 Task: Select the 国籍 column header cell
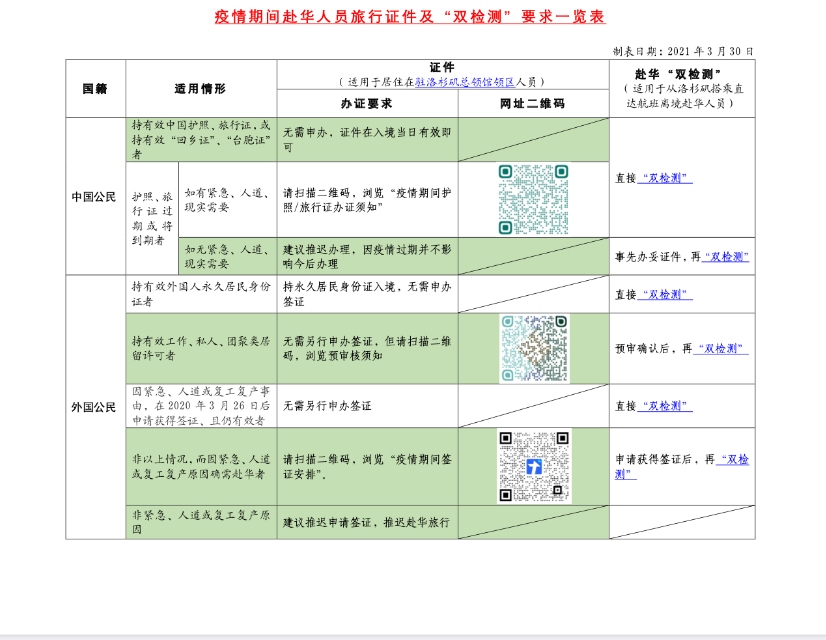[x=96, y=88]
